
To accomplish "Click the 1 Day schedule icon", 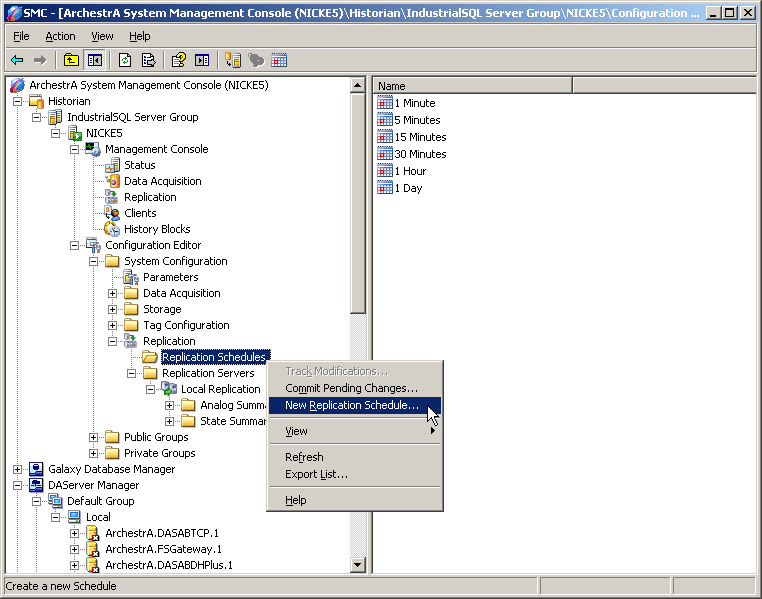I will 385,188.
